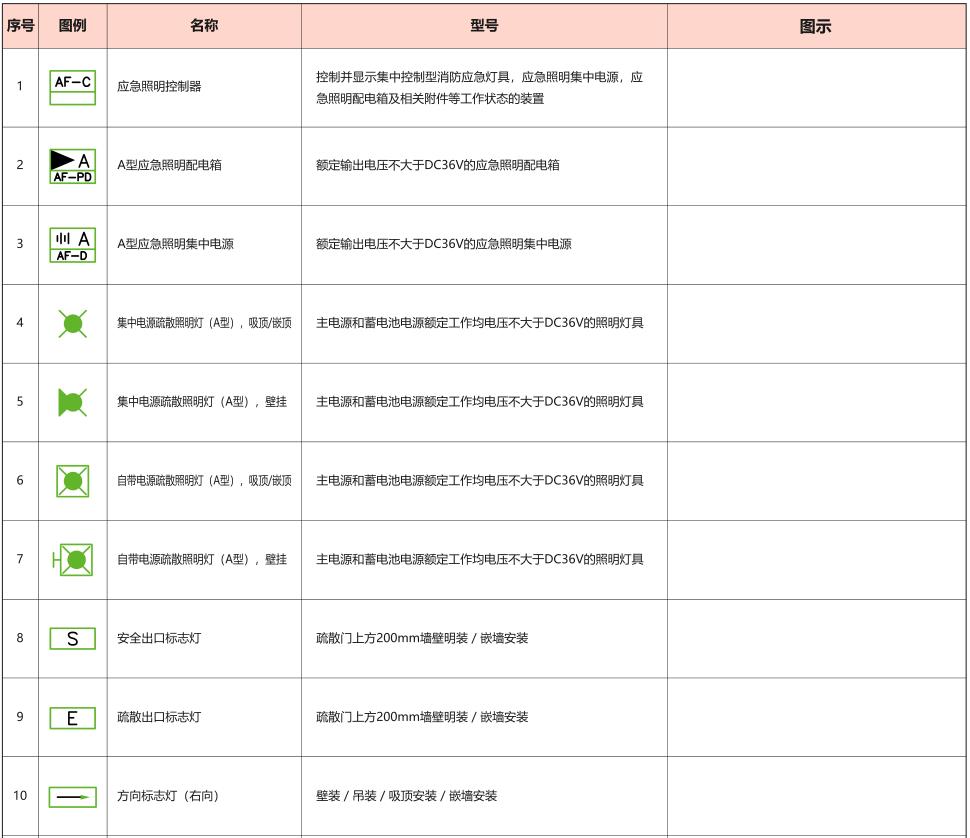Image resolution: width=970 pixels, height=838 pixels.
Task: Select the row 4 ceiling-mounted evacuation light symbol
Action: point(73,323)
